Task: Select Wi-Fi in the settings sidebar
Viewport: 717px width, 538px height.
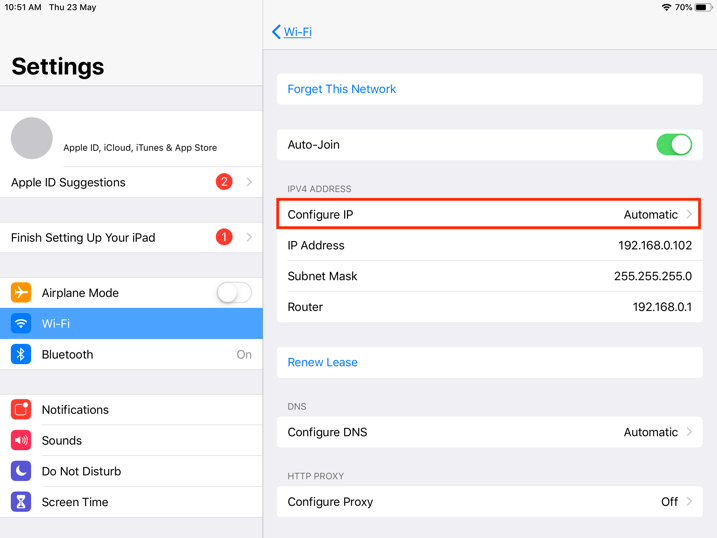Action: (131, 324)
